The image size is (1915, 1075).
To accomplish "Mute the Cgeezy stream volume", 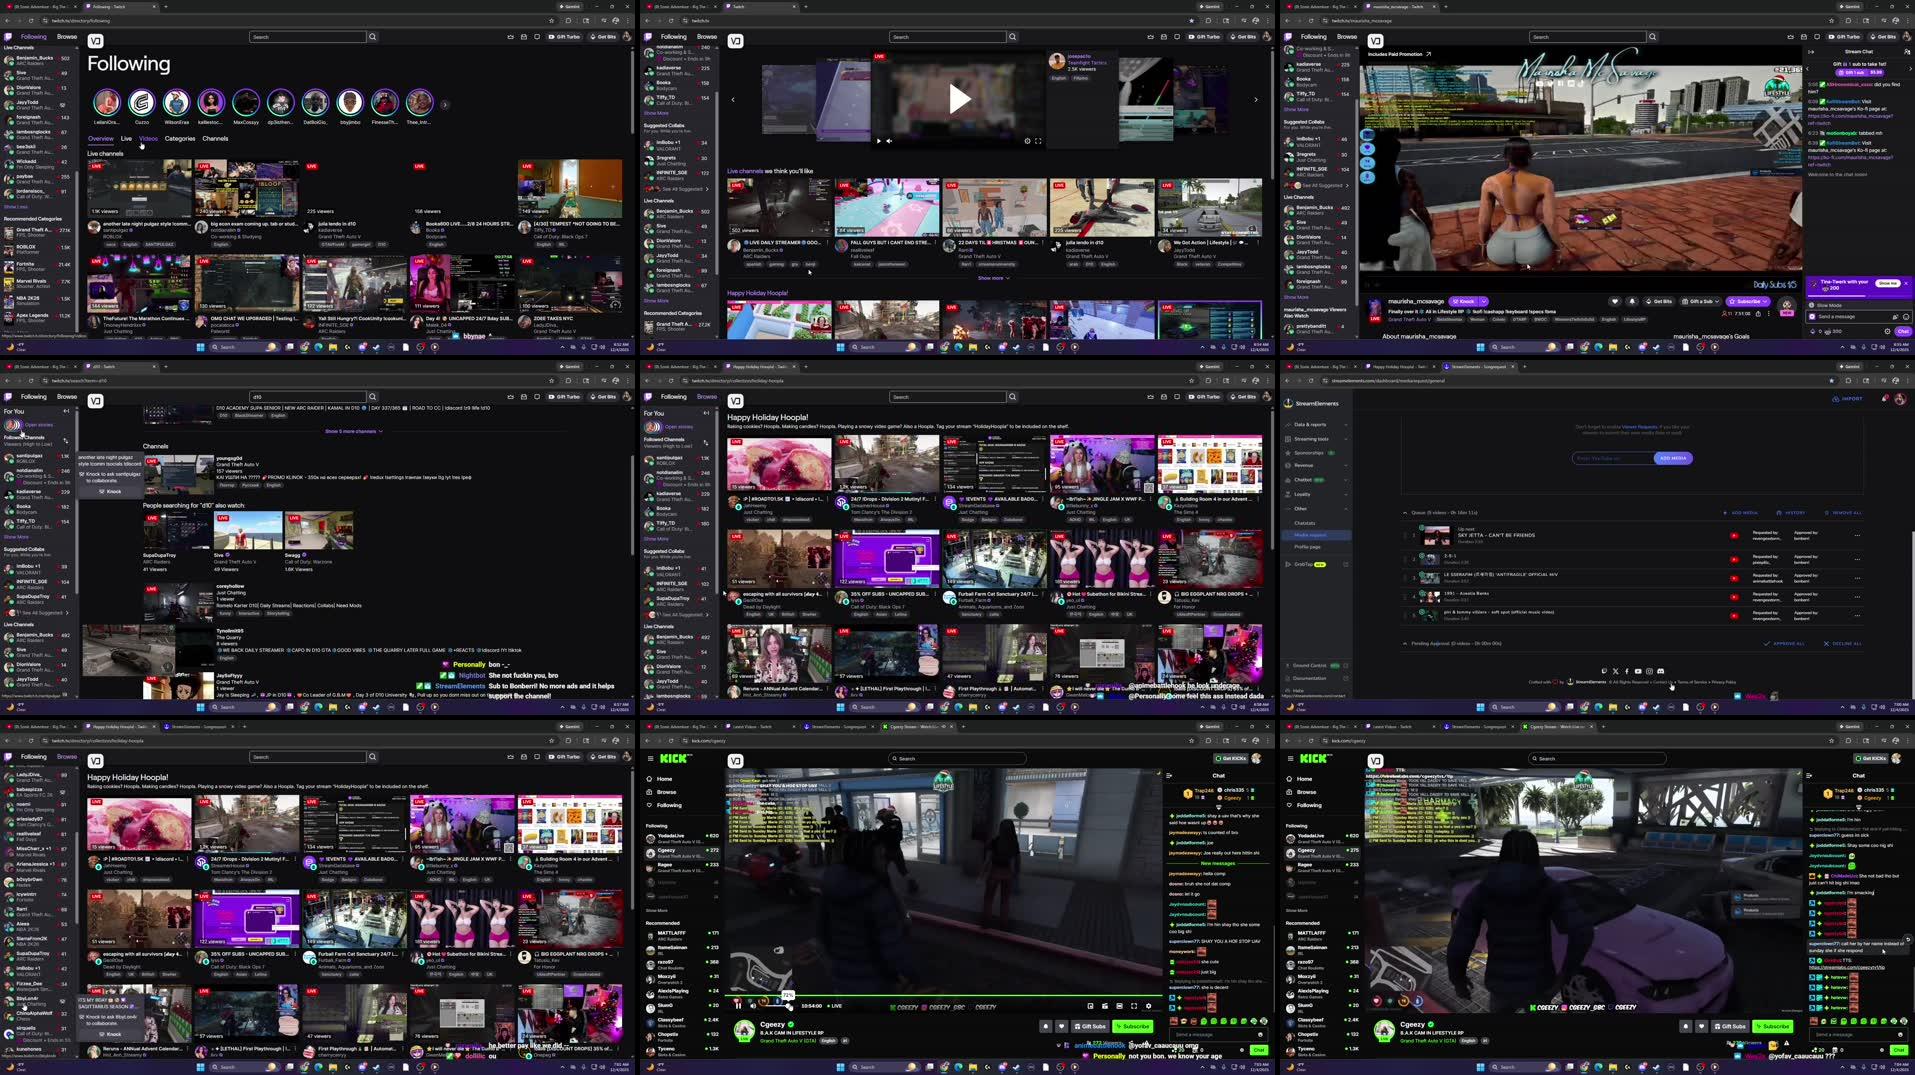I will coord(752,1006).
